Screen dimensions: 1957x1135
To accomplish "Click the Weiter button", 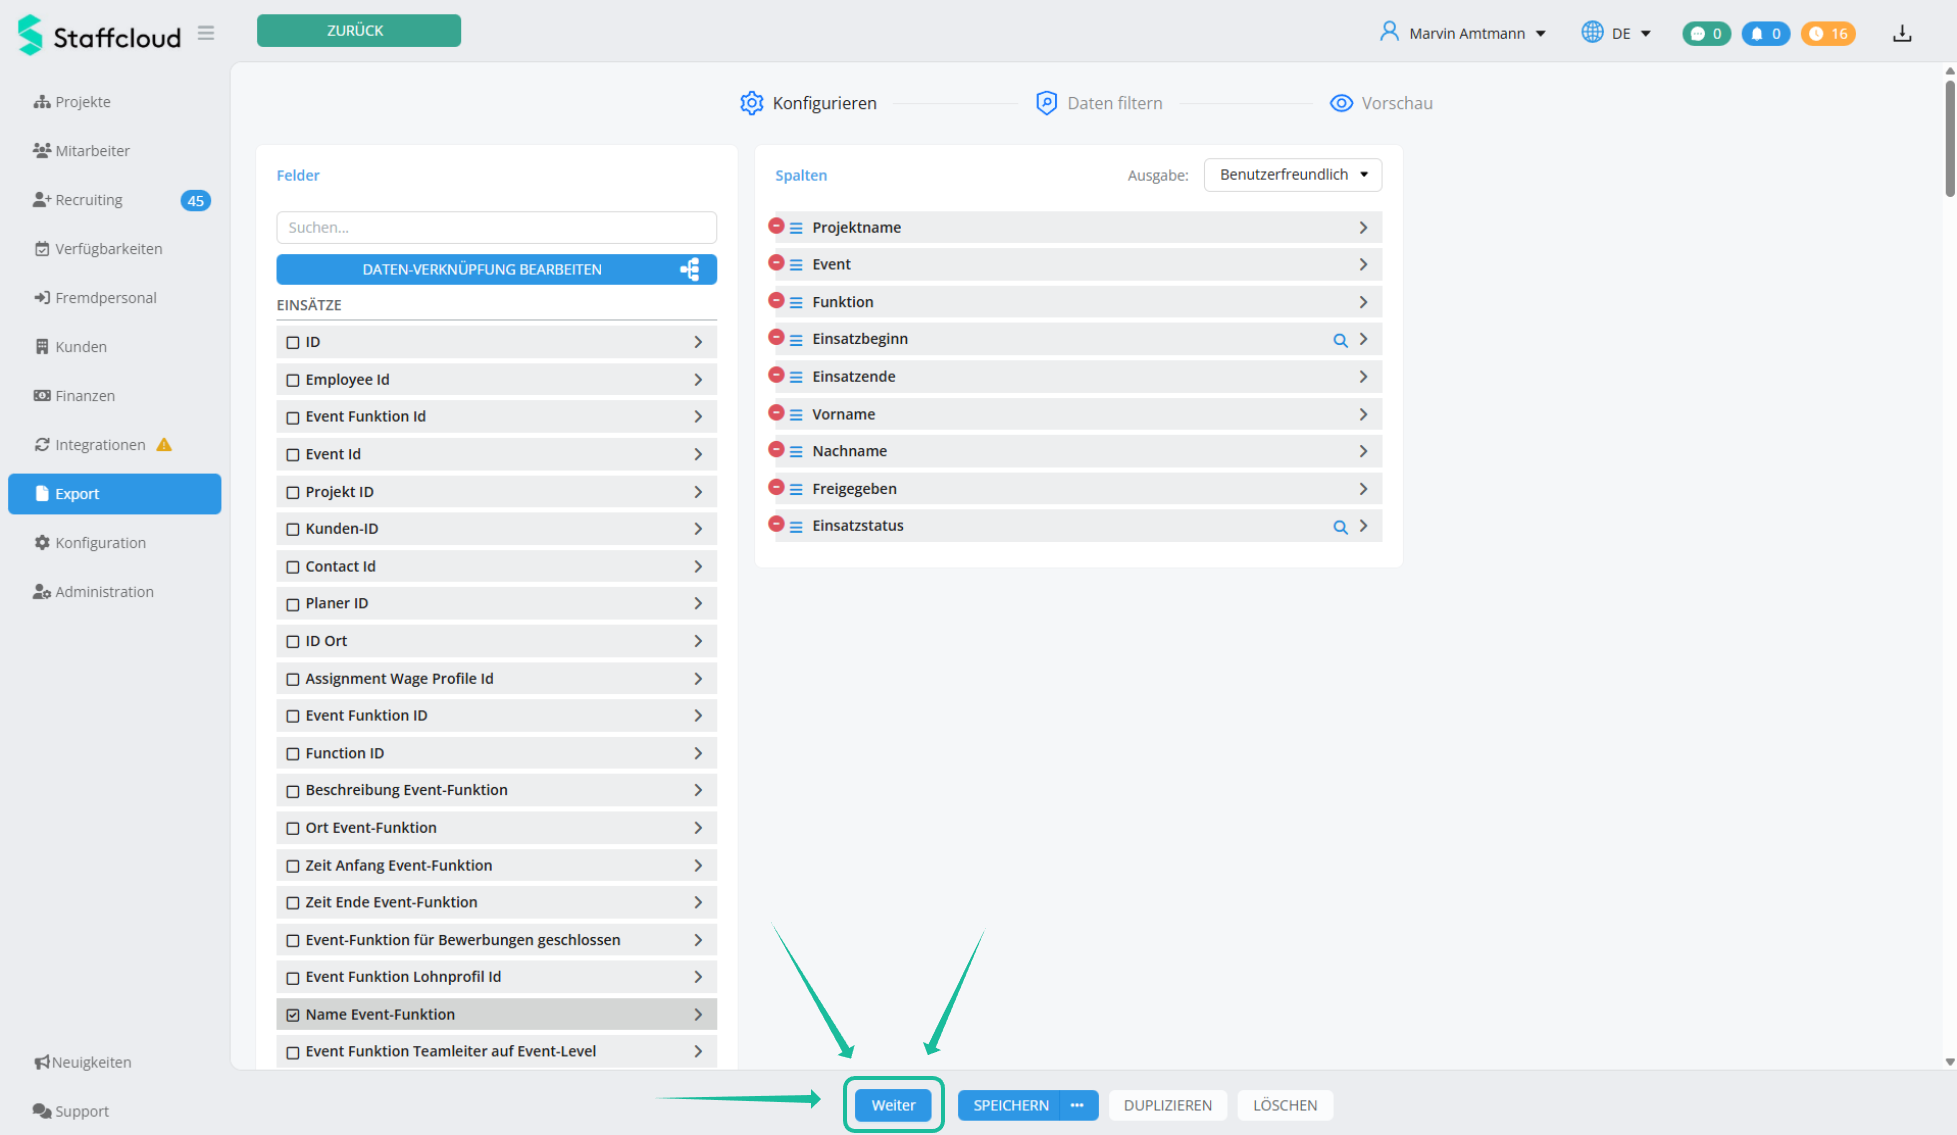I will [893, 1105].
